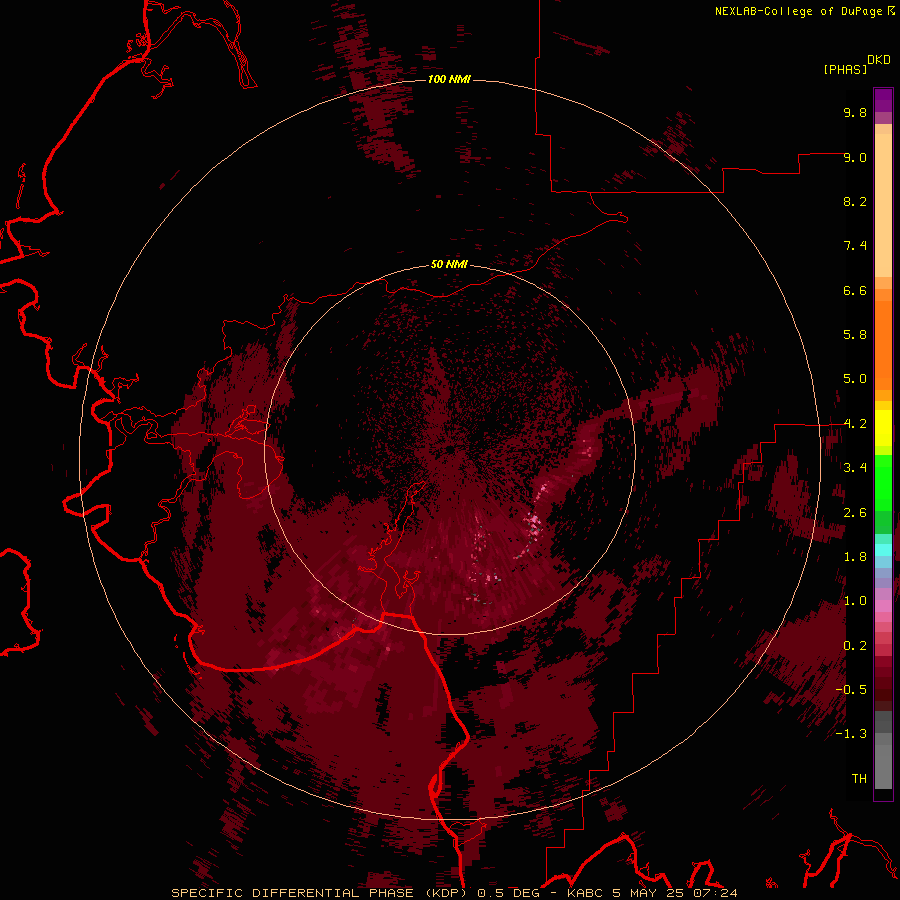Click the 6.6 value on the color scale
900x900 pixels.
pyautogui.click(x=855, y=290)
